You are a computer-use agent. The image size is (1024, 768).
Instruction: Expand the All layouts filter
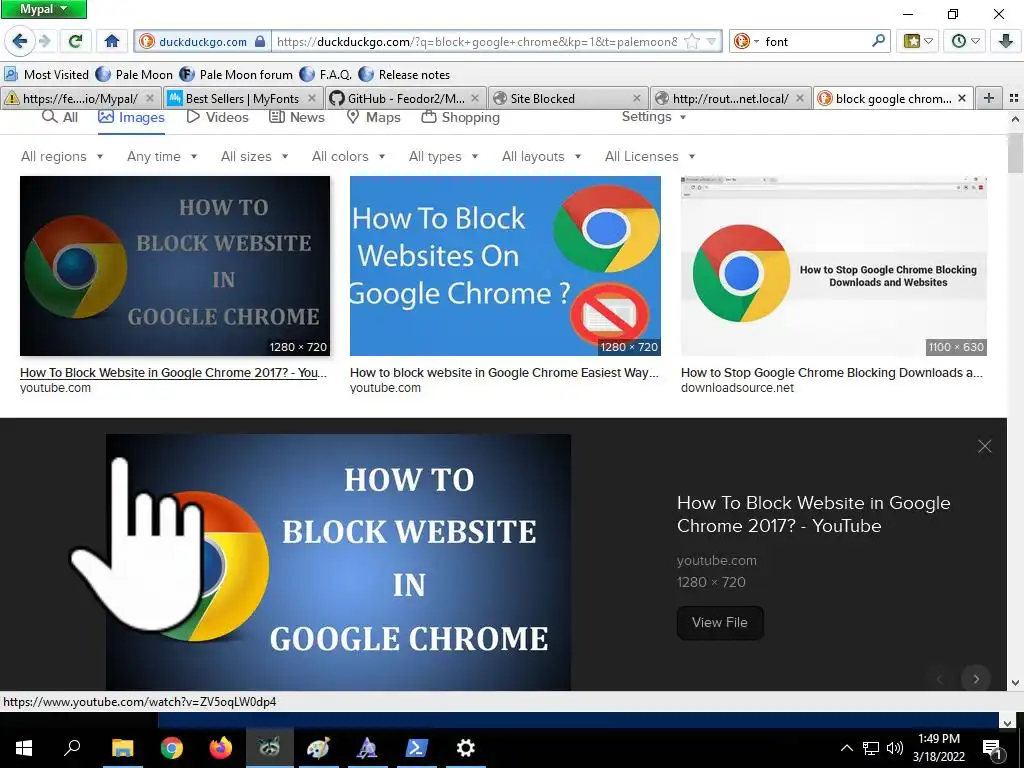coord(541,157)
